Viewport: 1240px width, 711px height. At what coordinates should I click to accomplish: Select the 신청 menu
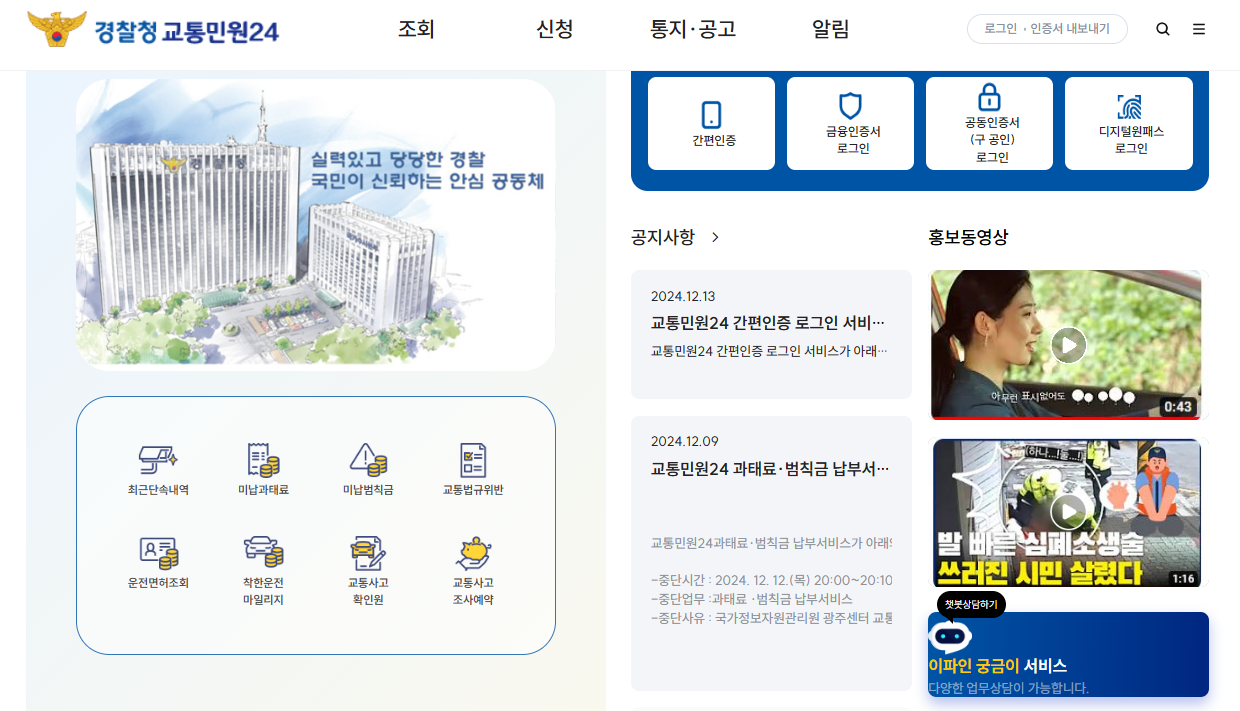click(x=554, y=30)
